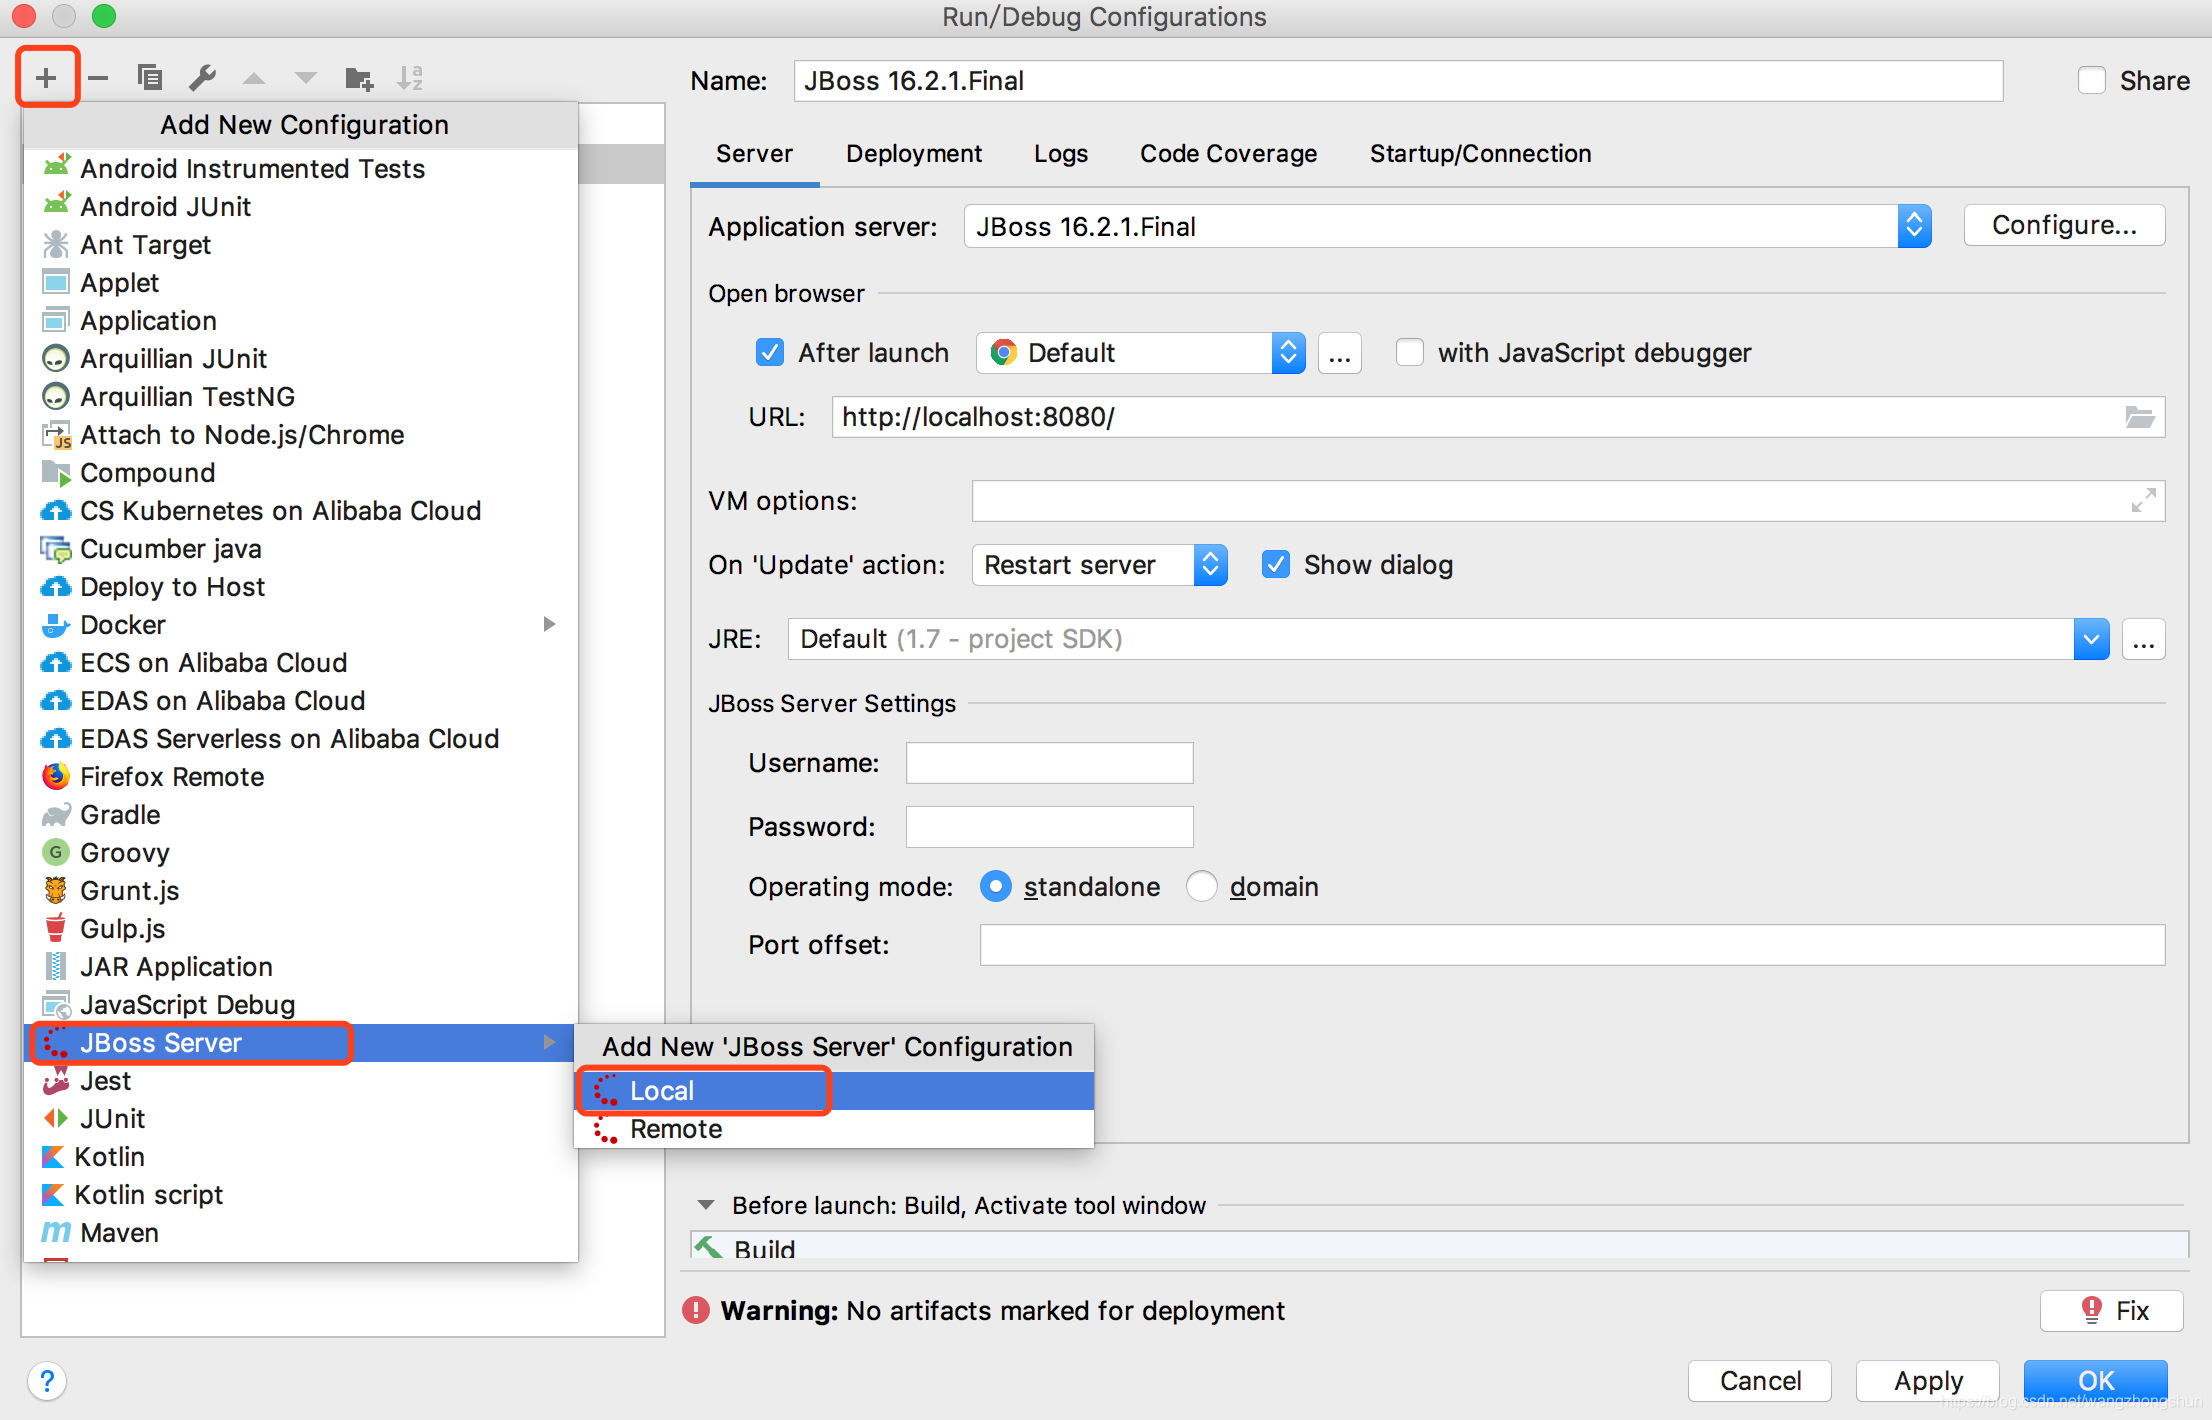
Task: Click the folder icon in URL field
Action: pos(2139,417)
